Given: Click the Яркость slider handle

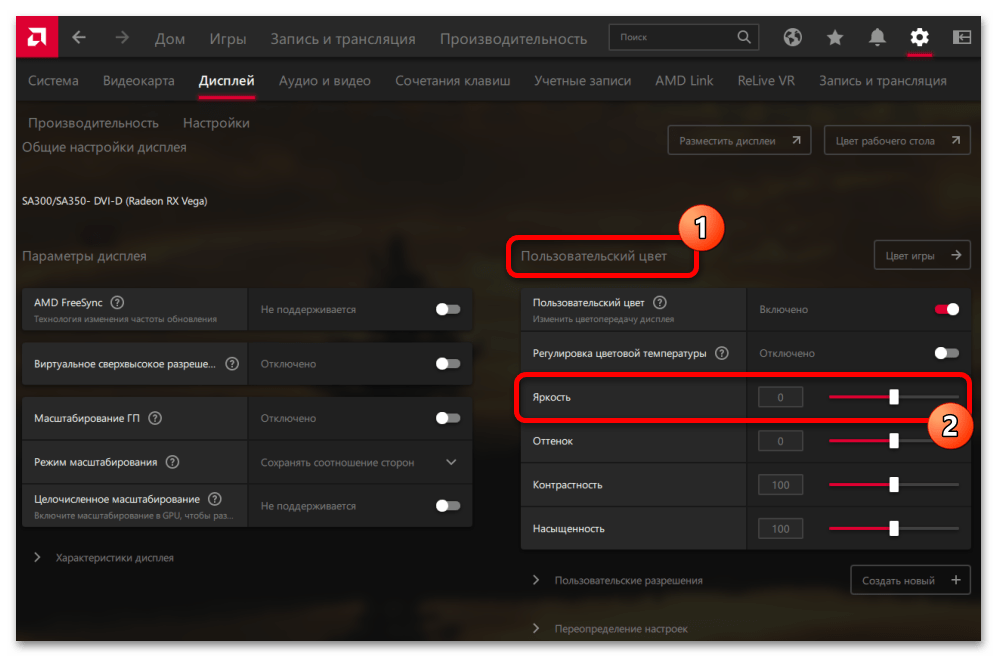Looking at the screenshot, I should [894, 397].
